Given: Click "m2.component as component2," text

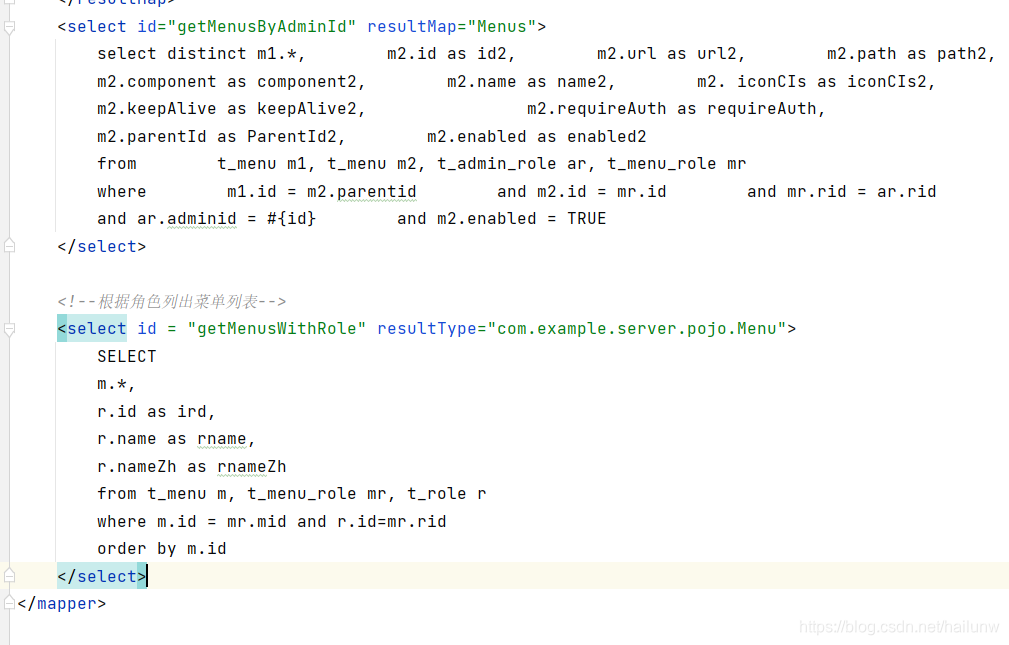Looking at the screenshot, I should [x=232, y=82].
